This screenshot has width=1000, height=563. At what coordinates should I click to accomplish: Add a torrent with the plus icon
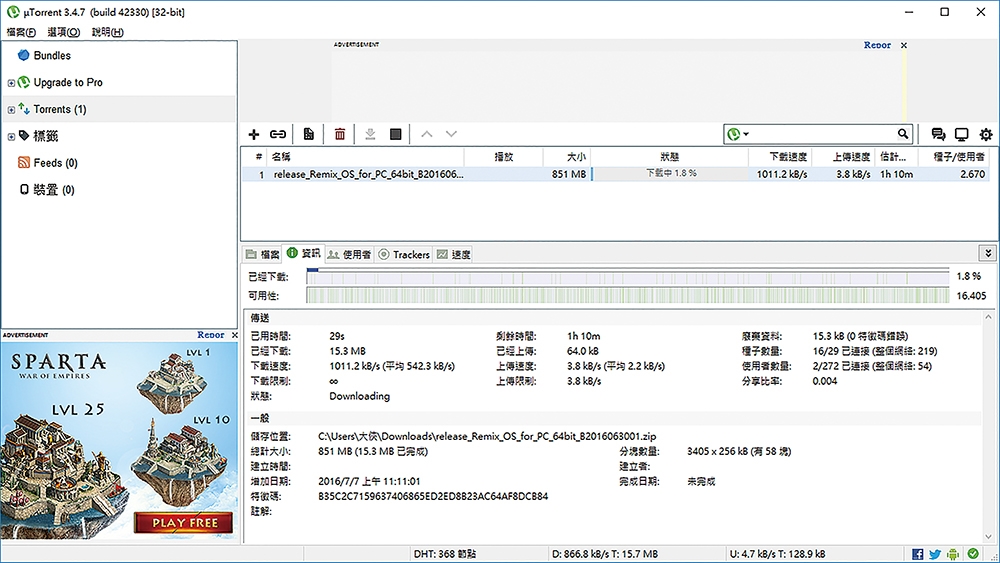(254, 135)
